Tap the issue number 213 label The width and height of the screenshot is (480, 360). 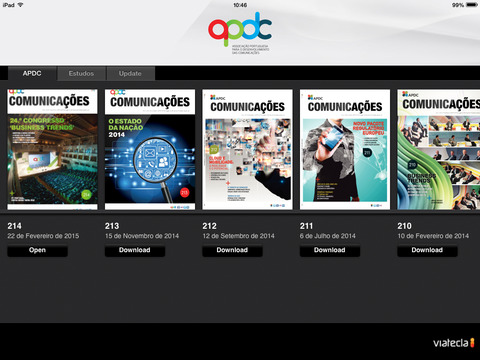[x=112, y=226]
